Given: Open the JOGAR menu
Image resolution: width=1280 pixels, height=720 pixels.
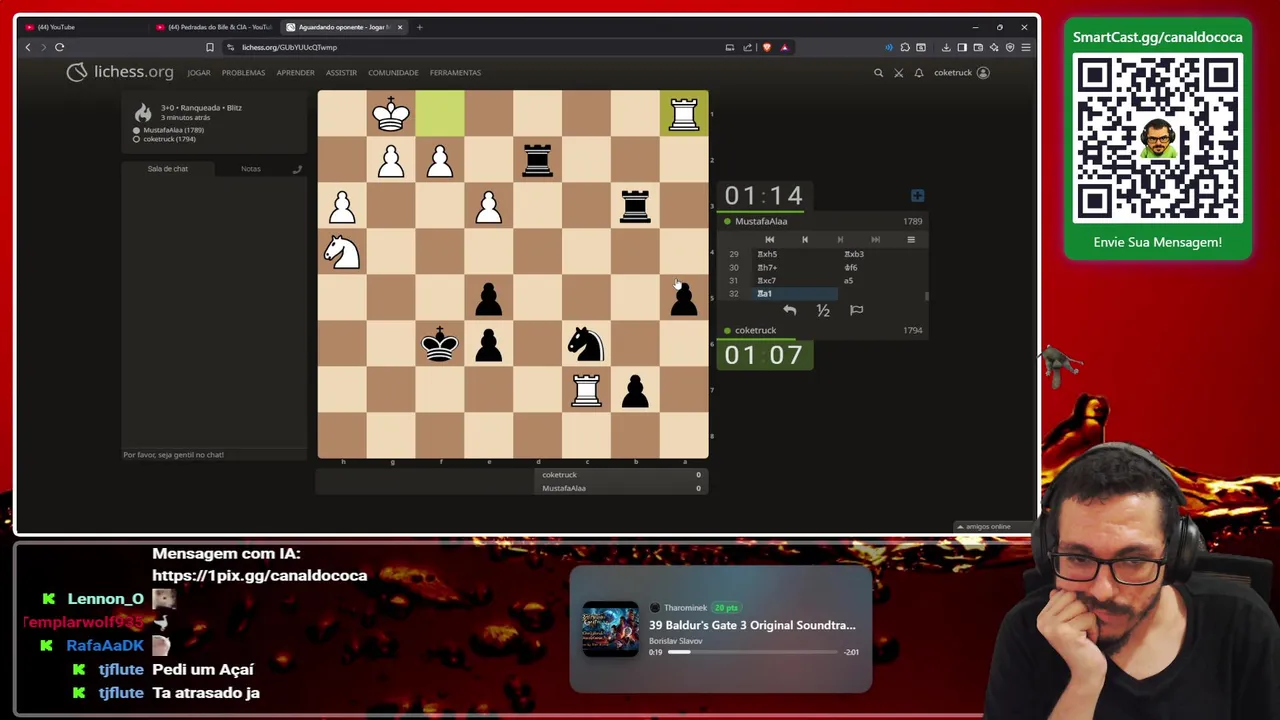Looking at the screenshot, I should pos(199,73).
